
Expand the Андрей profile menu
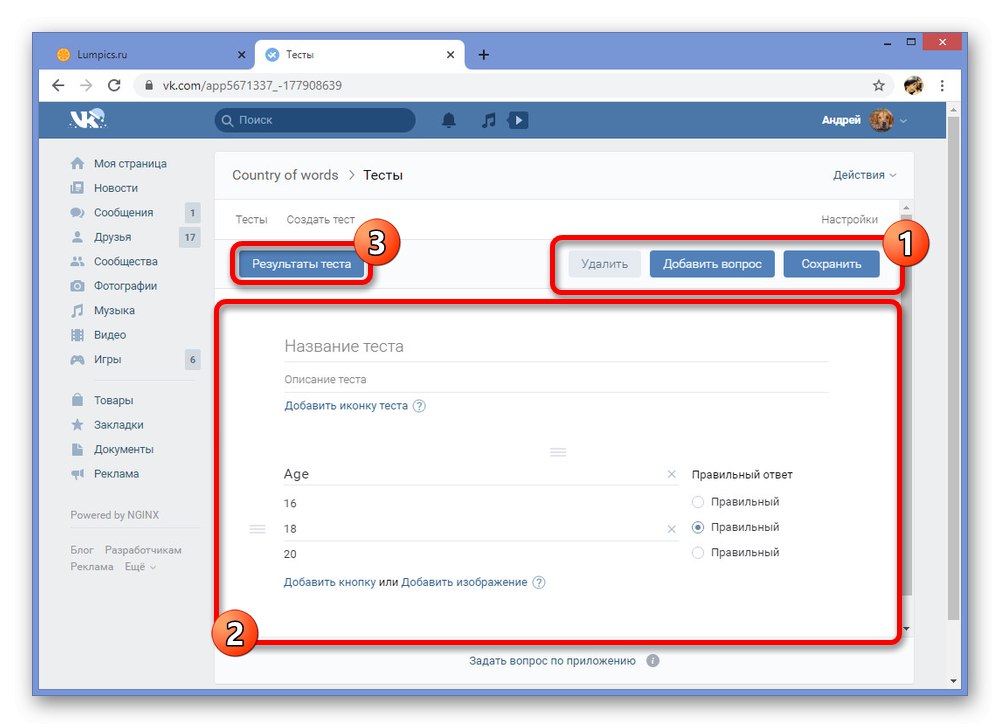tap(864, 120)
